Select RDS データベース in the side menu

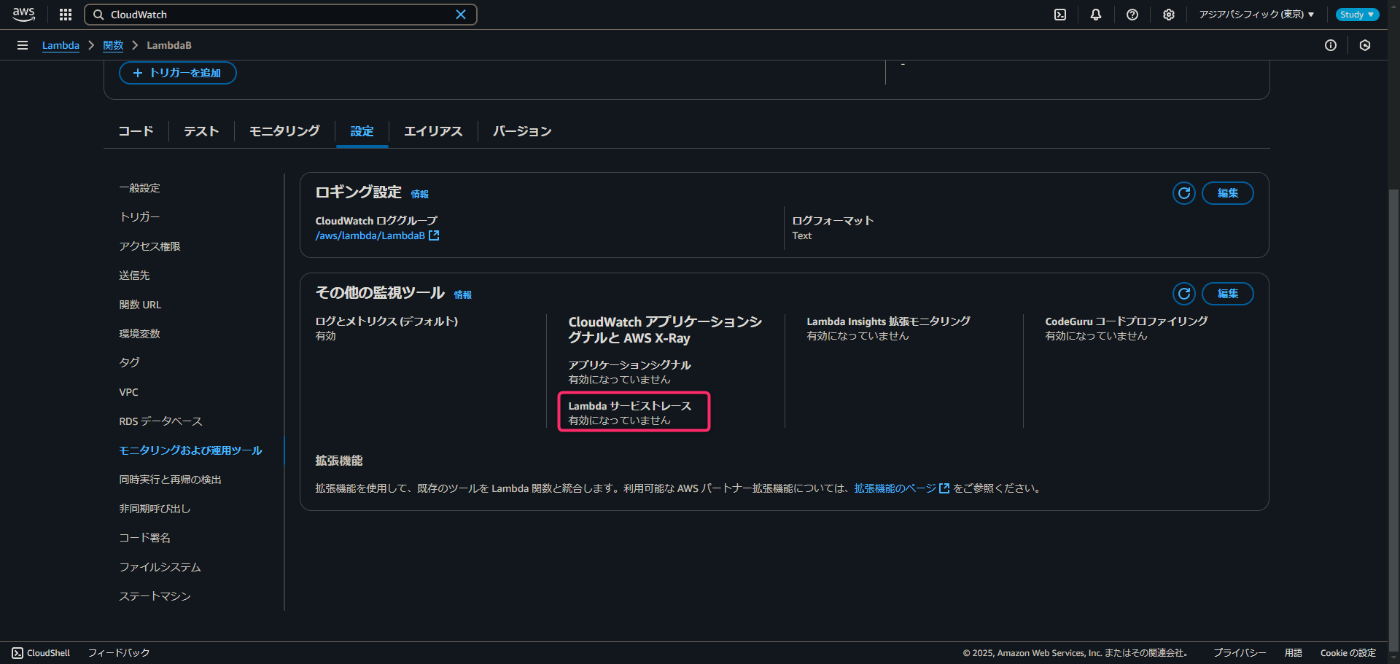(x=161, y=421)
